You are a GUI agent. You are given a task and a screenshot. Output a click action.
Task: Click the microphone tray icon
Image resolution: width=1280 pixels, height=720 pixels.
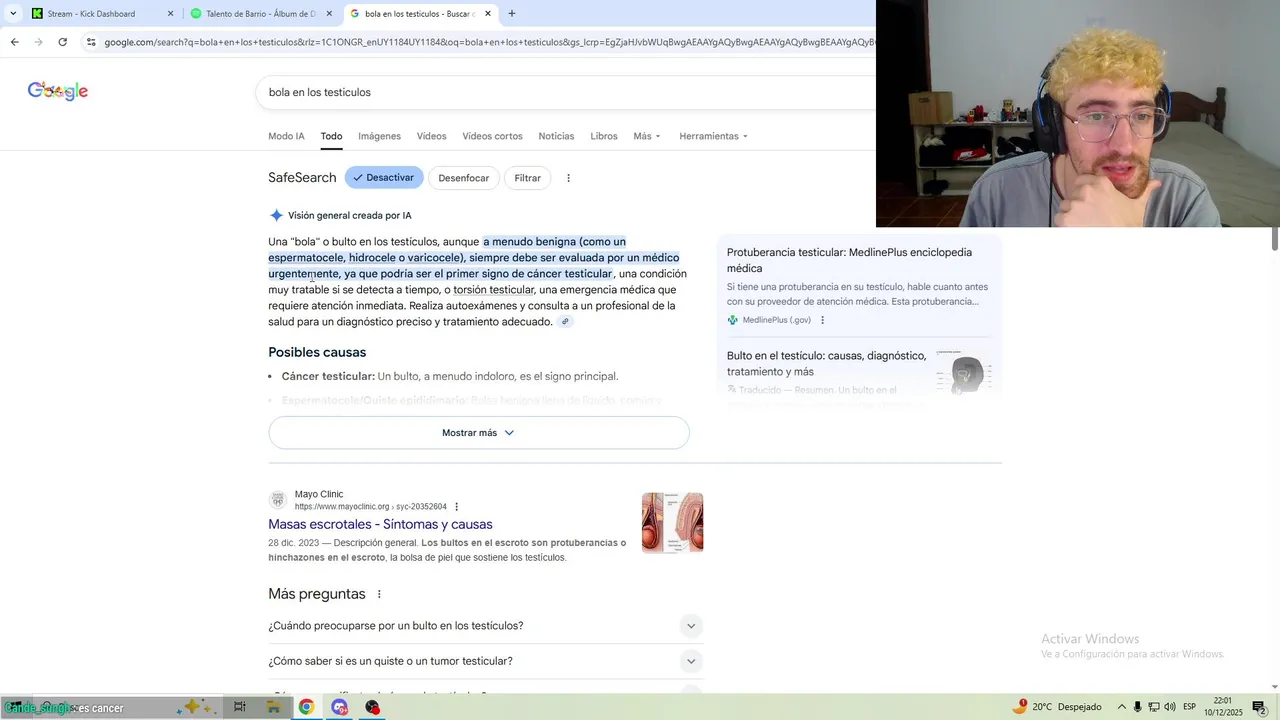(x=1137, y=707)
